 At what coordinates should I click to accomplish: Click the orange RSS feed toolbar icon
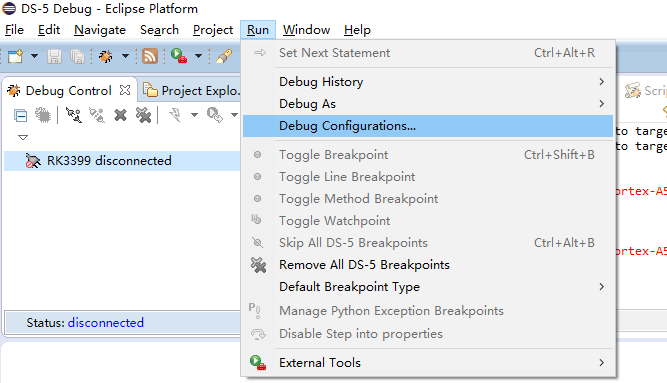149,56
